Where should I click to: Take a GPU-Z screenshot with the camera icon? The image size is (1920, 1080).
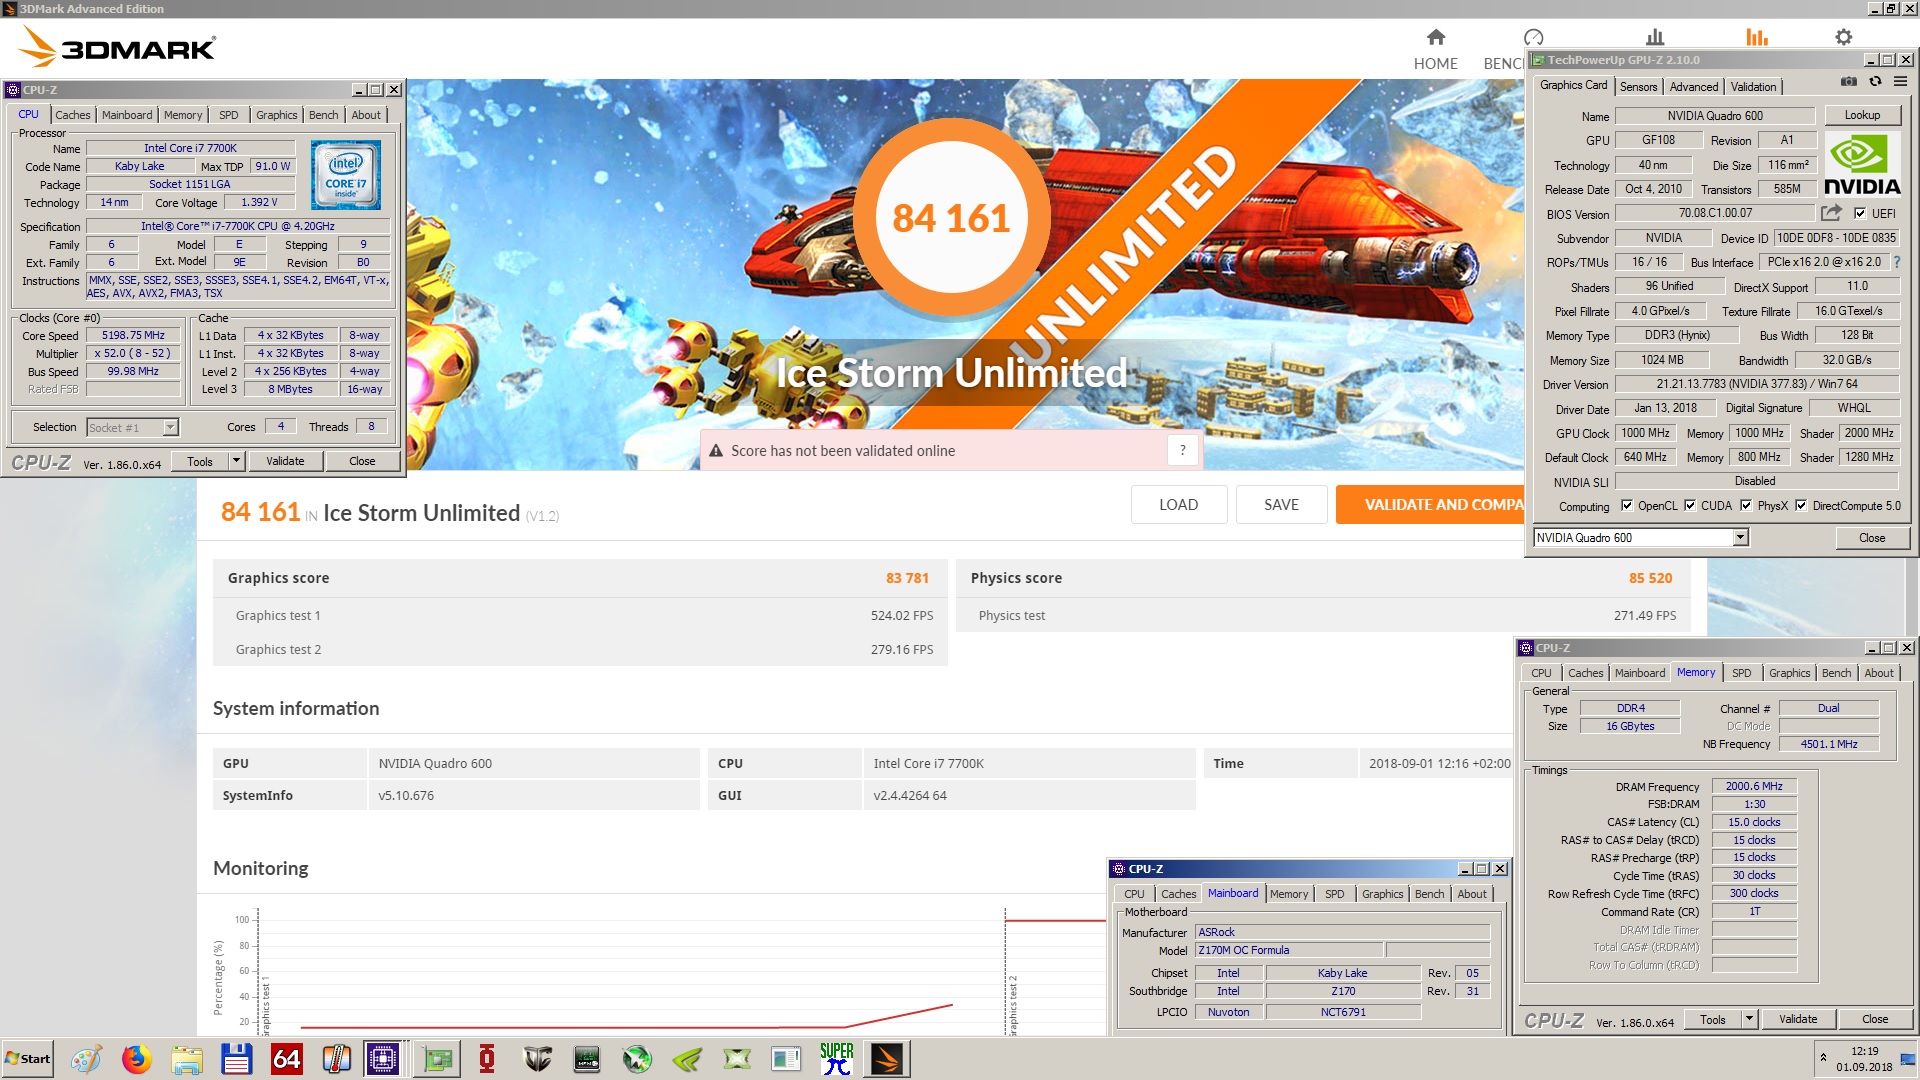coord(1849,82)
